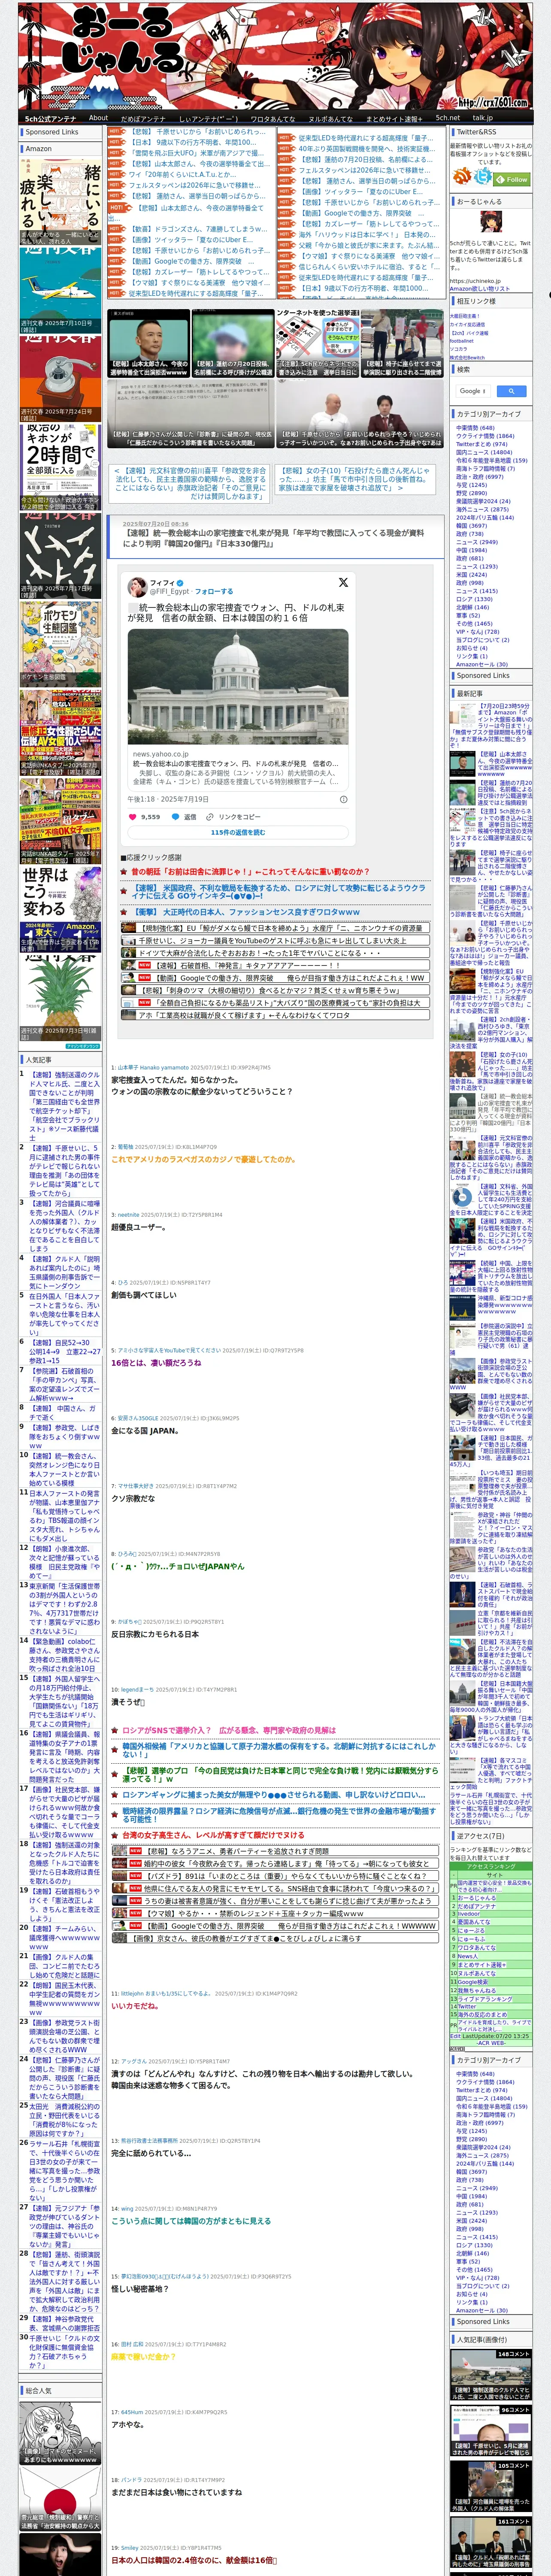This screenshot has height=2576, width=551.
Task: Open headline ドラゴンズさん、7連勝してしまう
Action: 197,229
